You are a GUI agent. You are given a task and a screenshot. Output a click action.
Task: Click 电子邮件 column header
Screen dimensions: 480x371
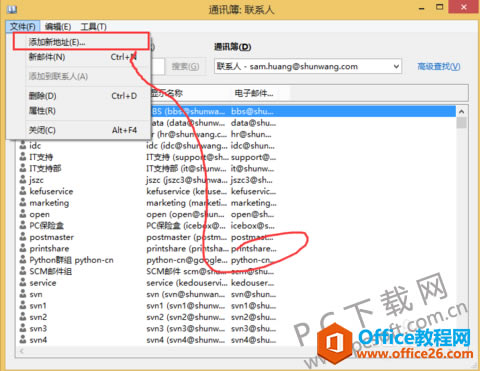pyautogui.click(x=254, y=93)
